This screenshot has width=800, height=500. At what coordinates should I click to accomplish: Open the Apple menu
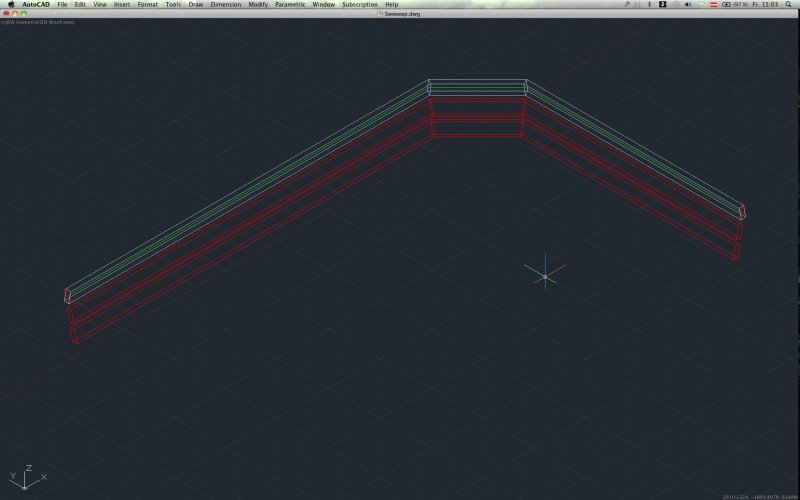[11, 4]
